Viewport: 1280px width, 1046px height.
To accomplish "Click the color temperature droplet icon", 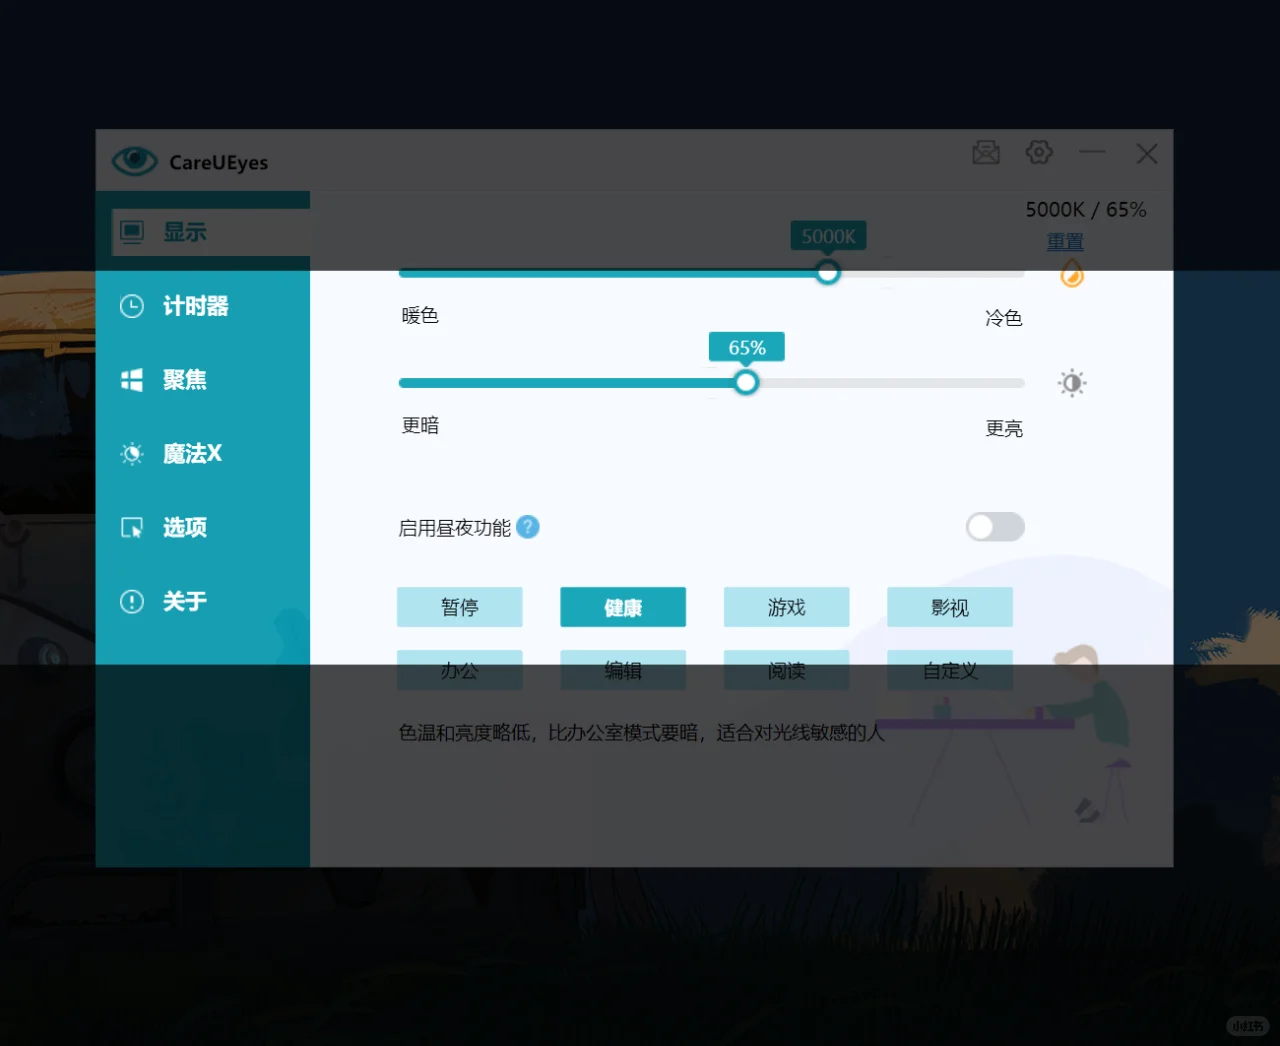I will pos(1071,272).
